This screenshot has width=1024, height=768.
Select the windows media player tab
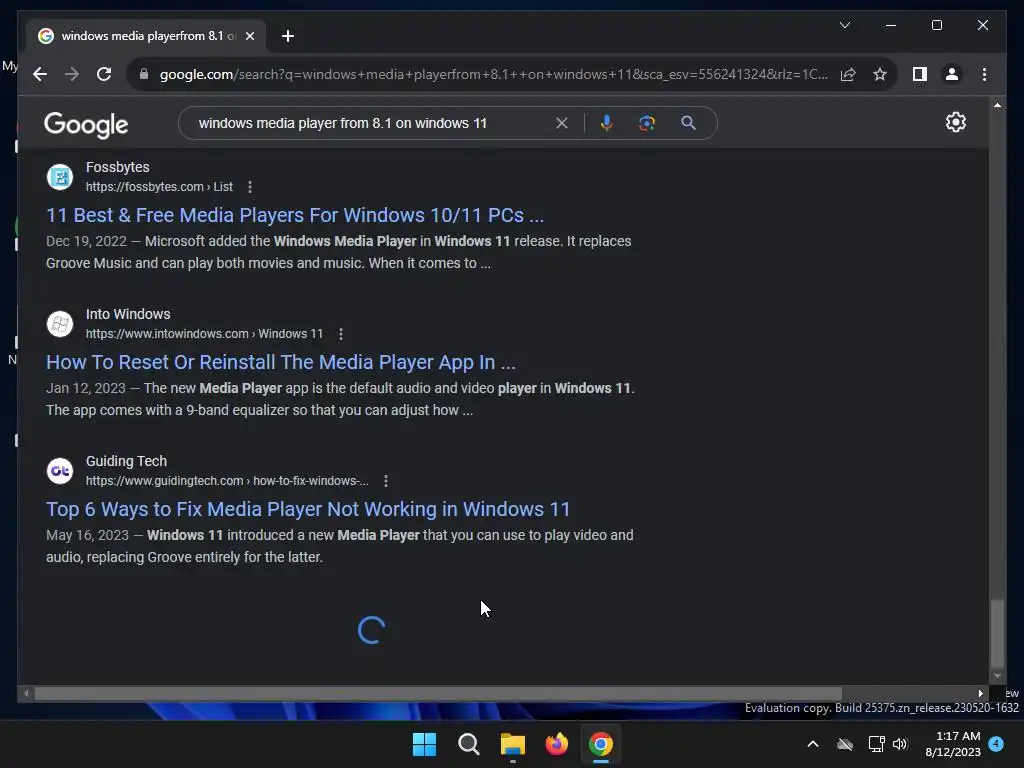pyautogui.click(x=146, y=36)
